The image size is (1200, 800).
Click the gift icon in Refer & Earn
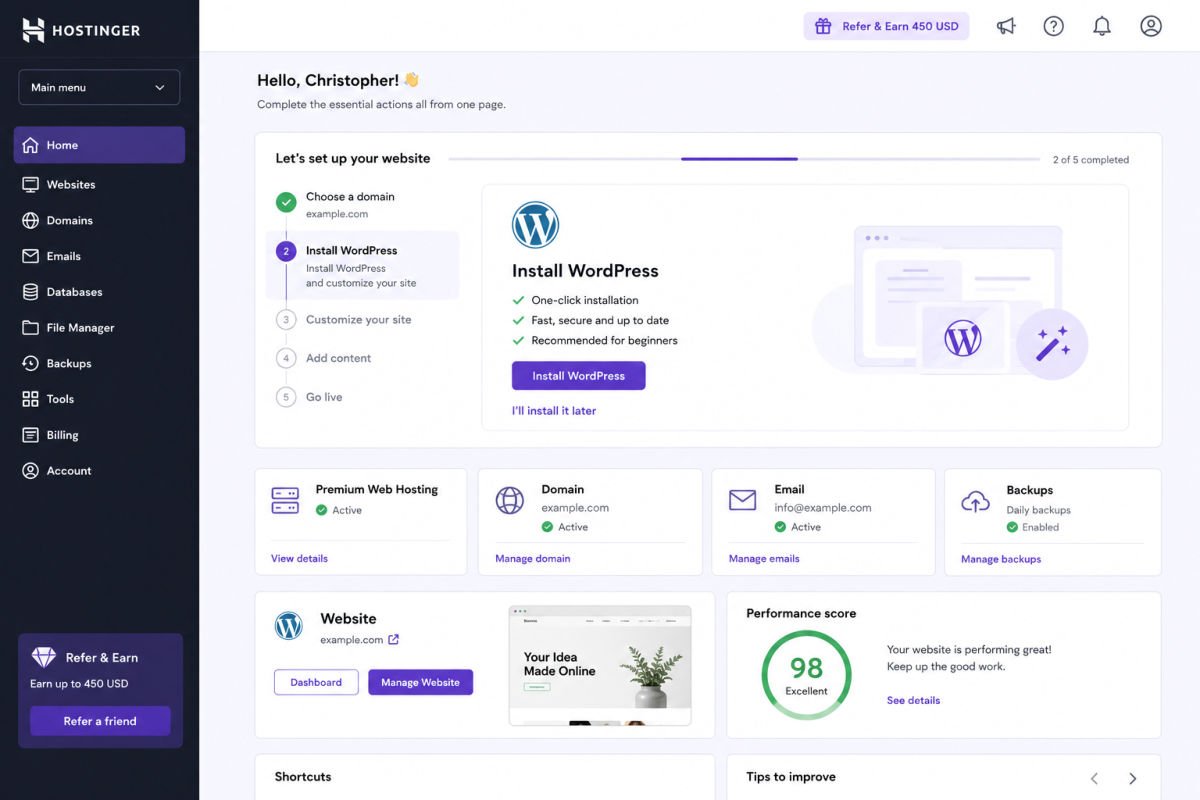823,26
